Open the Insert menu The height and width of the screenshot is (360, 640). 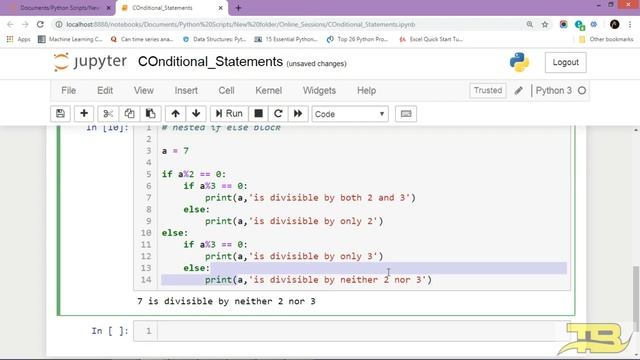click(x=186, y=91)
